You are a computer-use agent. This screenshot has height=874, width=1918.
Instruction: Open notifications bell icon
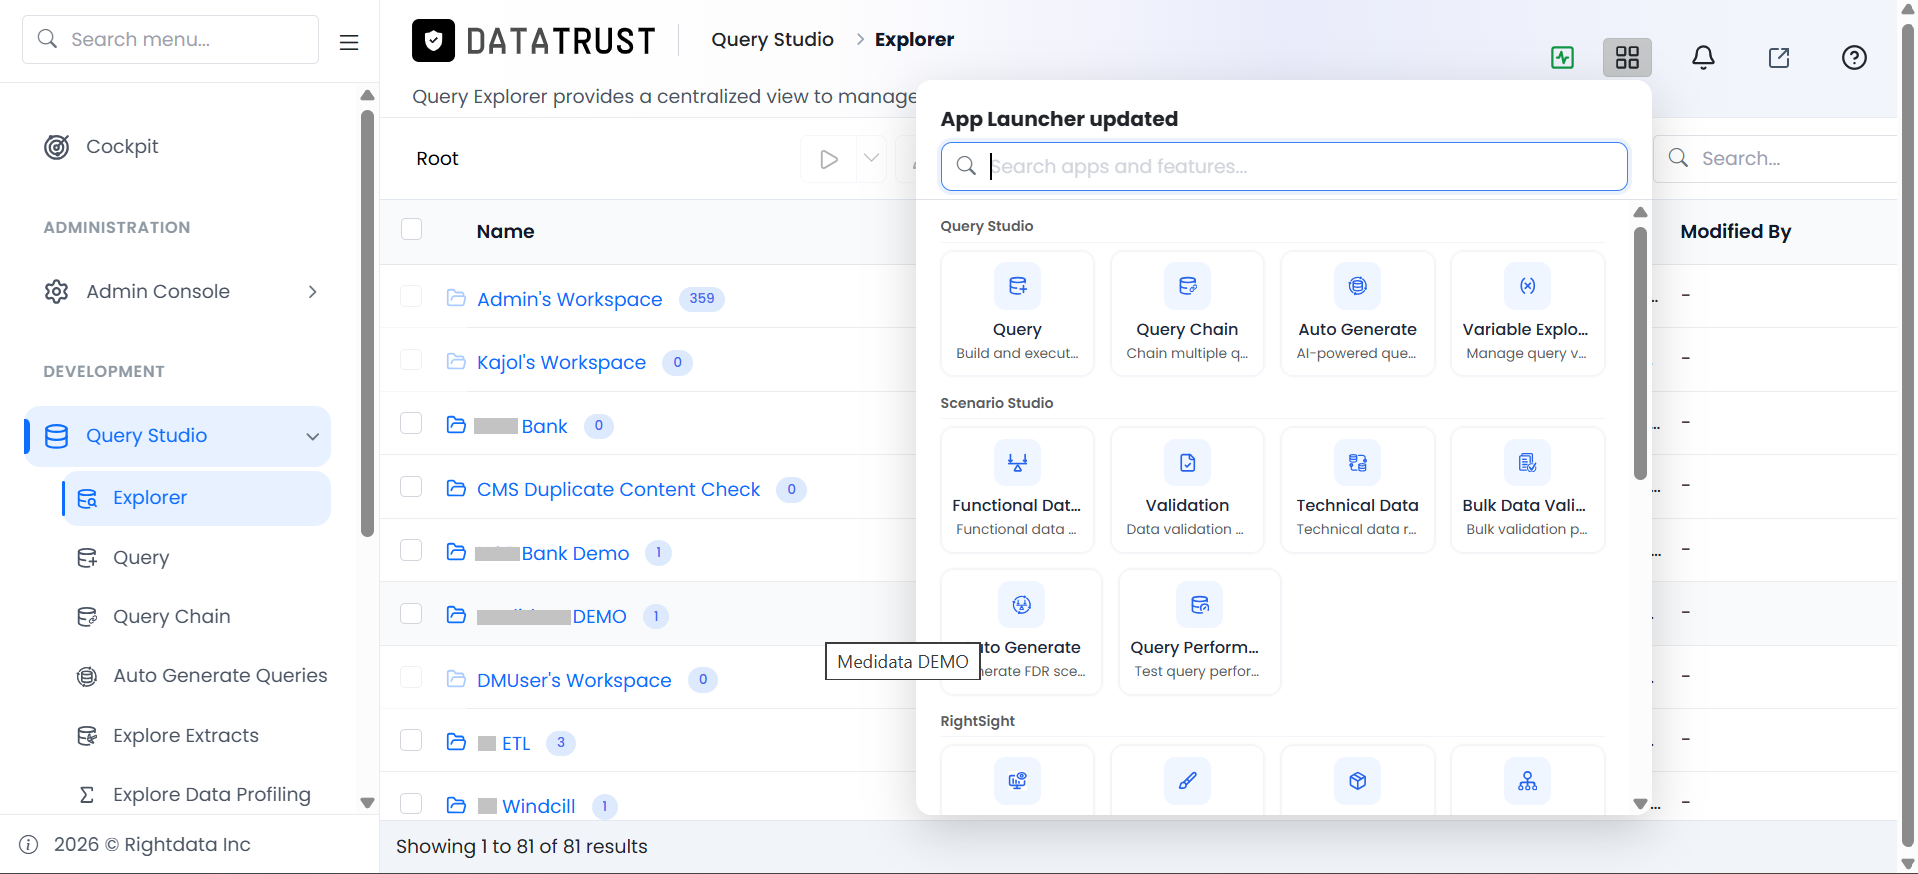click(1703, 58)
